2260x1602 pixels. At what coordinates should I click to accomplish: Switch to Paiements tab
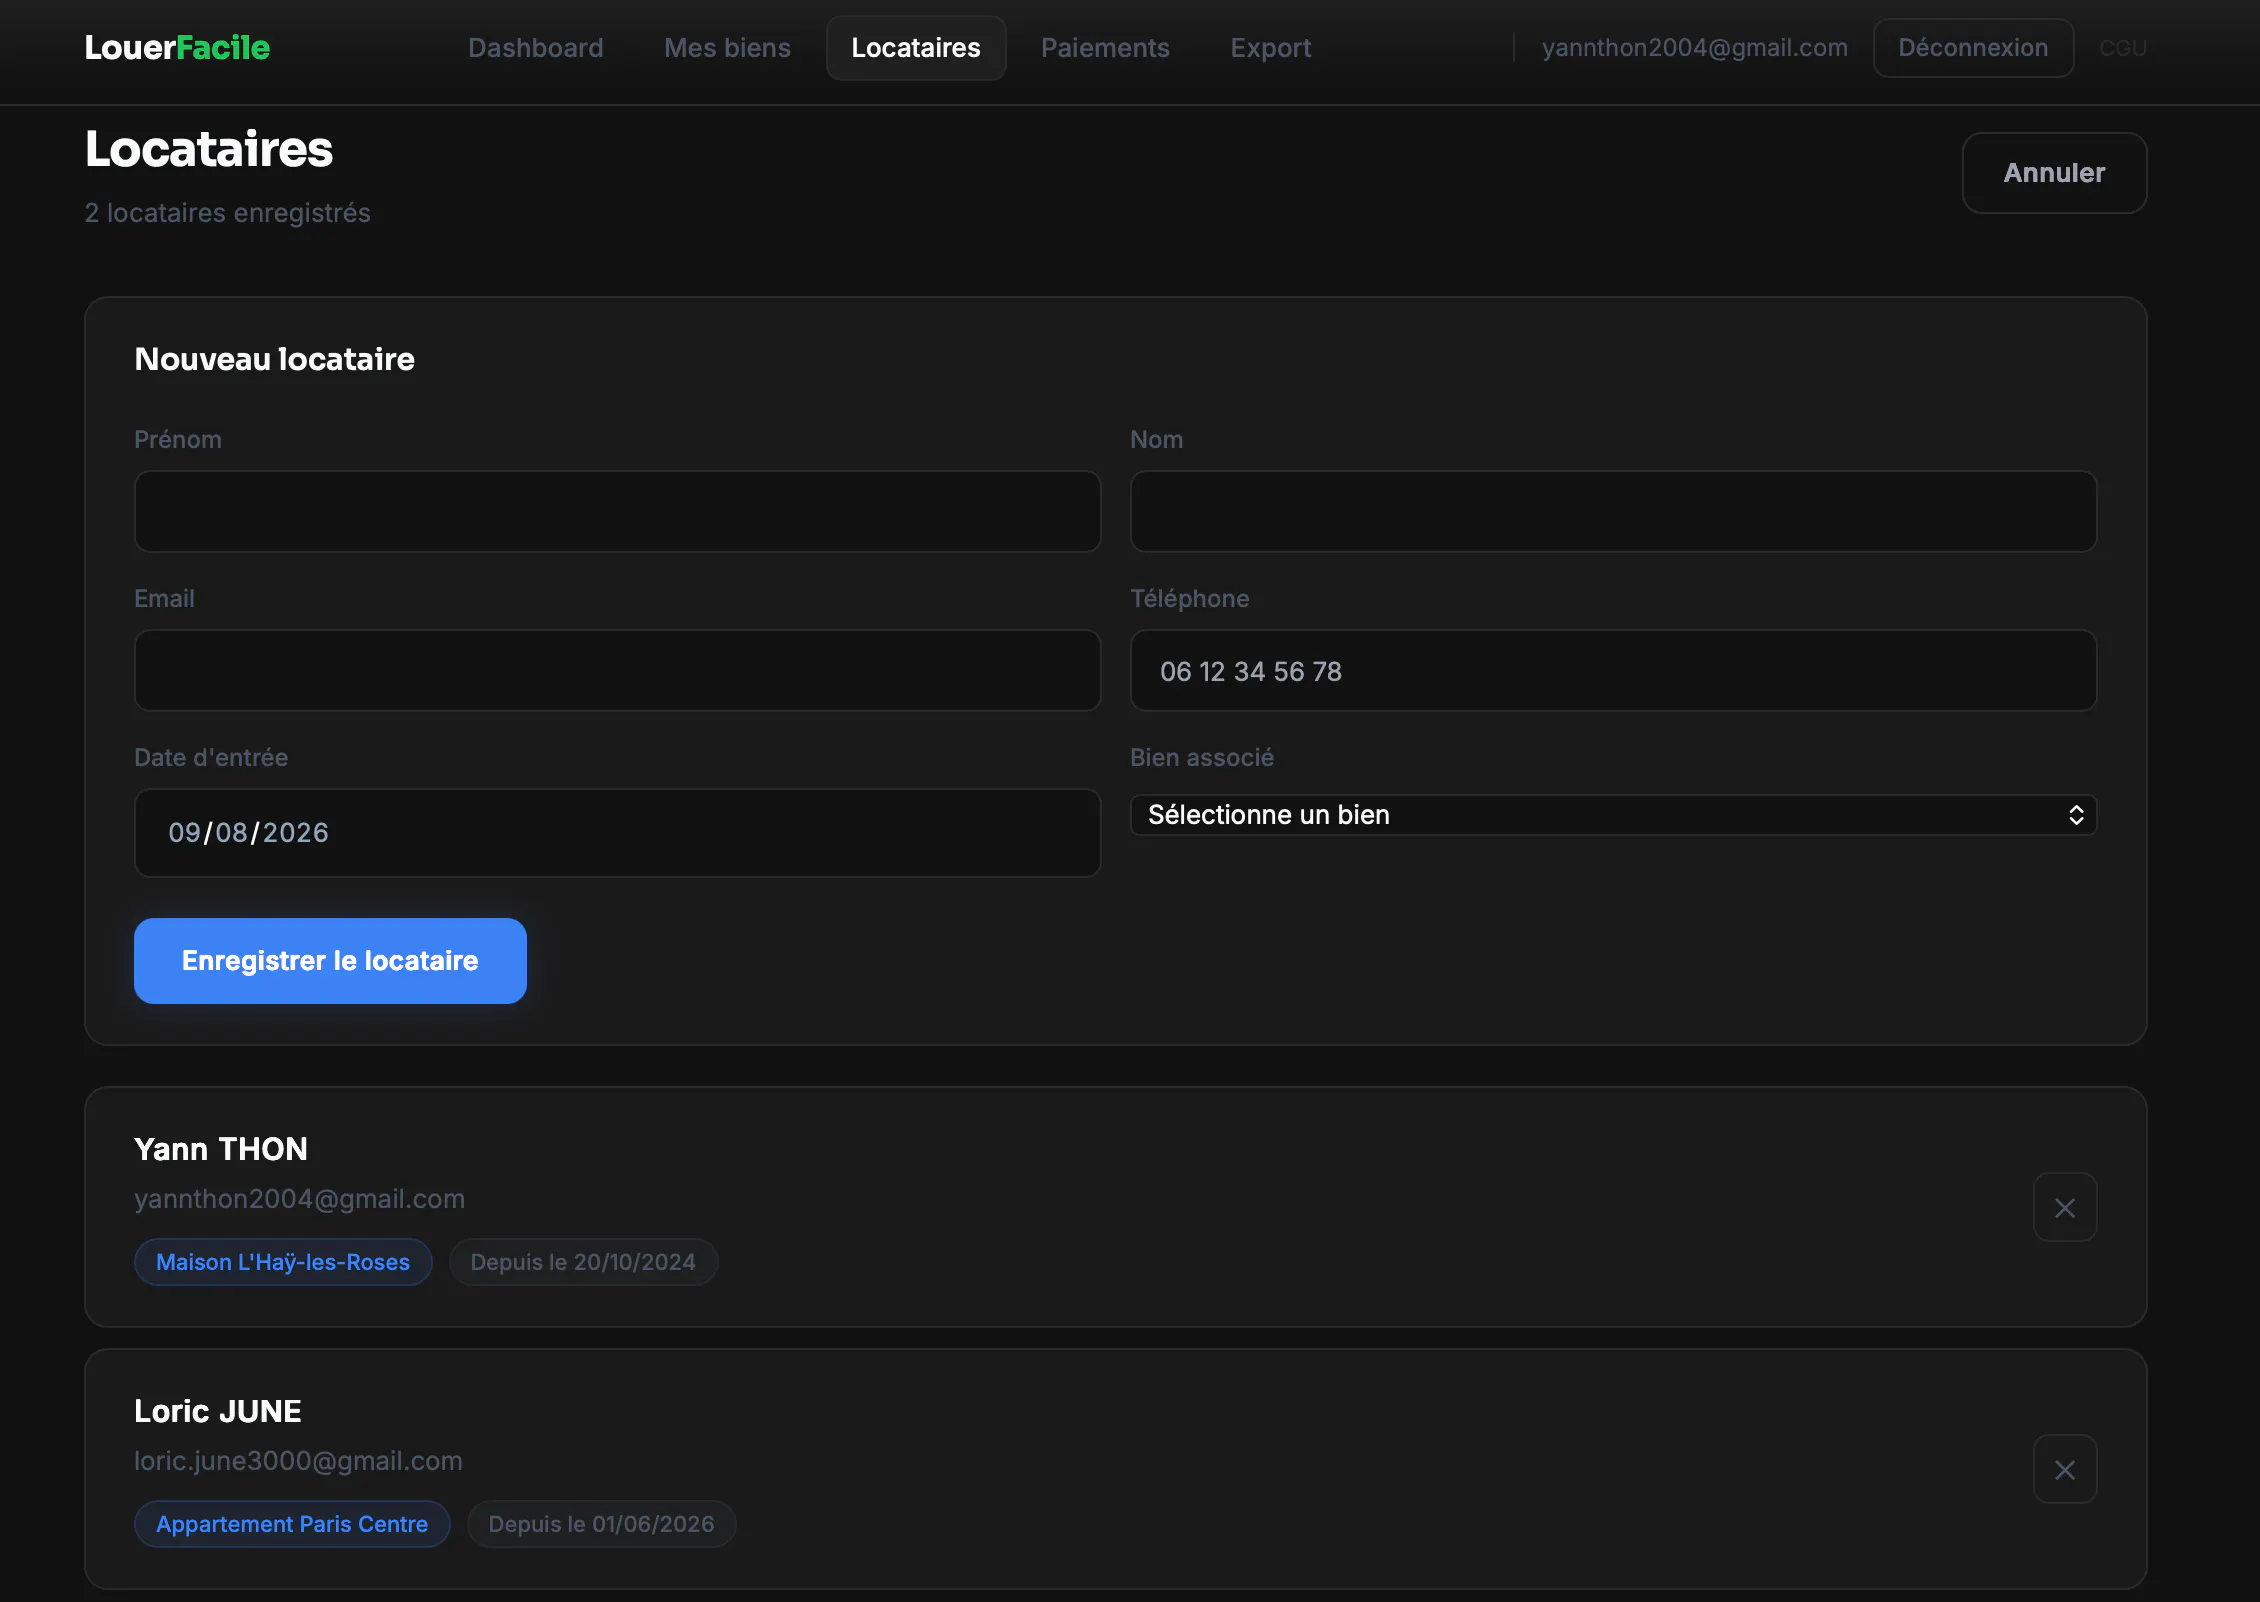pos(1105,48)
